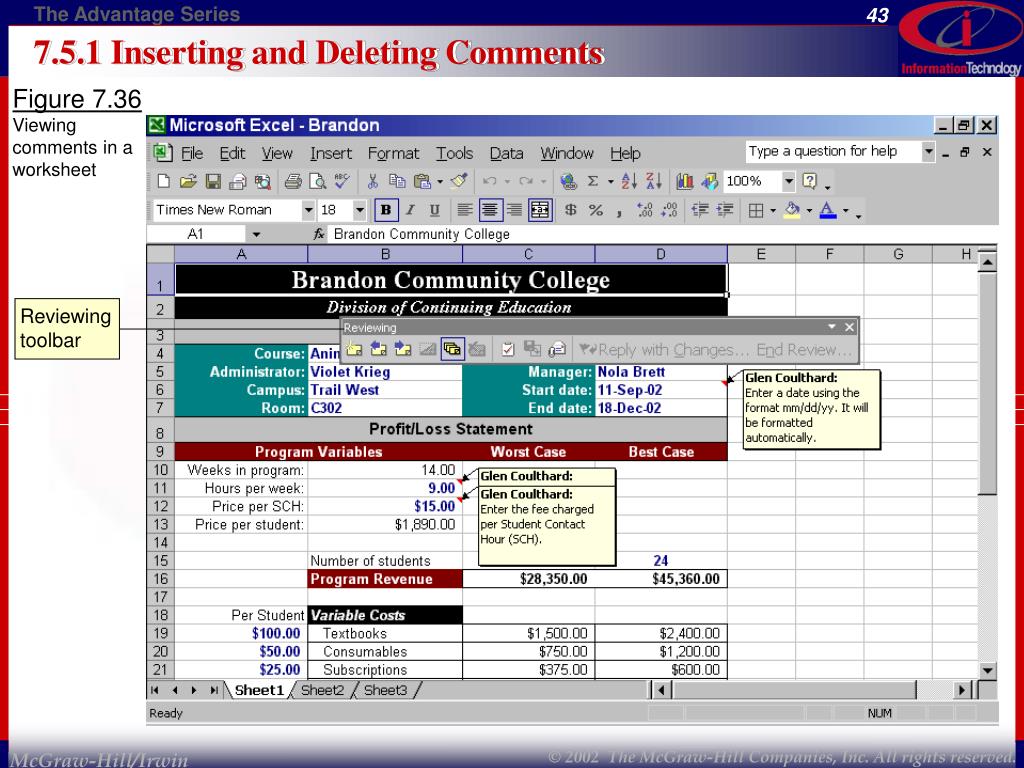The height and width of the screenshot is (768, 1024).
Task: Click the Decrease Decimal icon
Action: click(669, 210)
